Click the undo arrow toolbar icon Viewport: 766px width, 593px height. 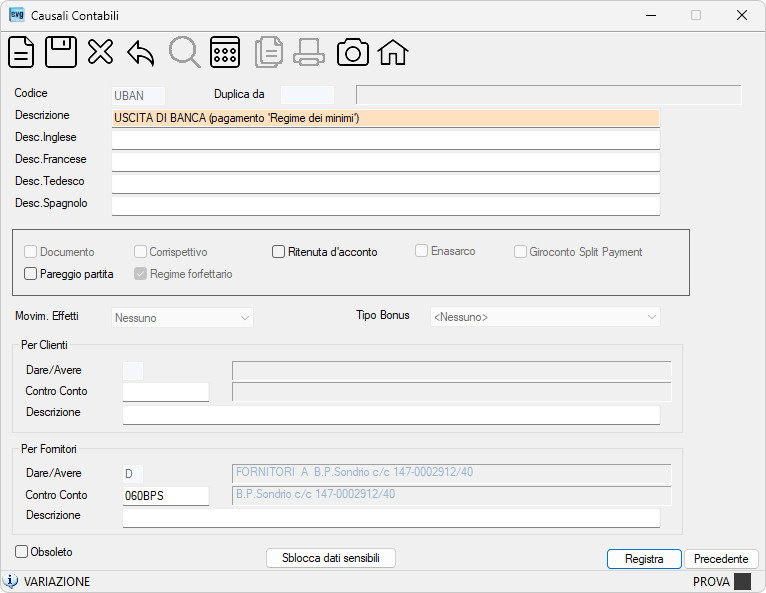coord(141,53)
